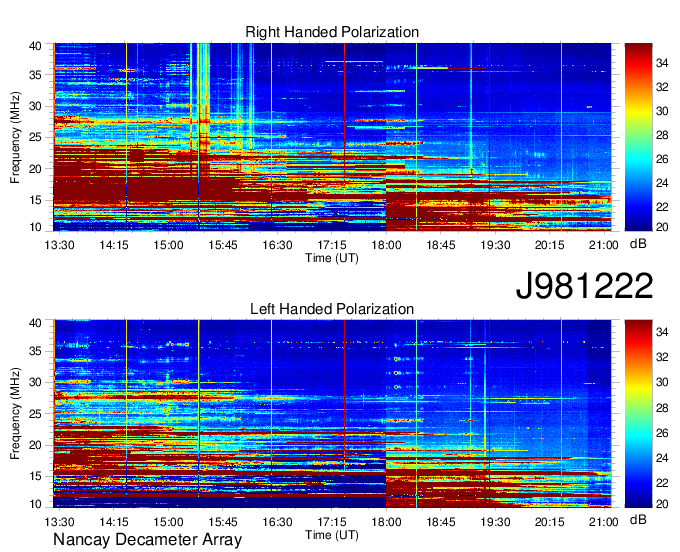
Task: Click the 14:15 tick under Left Handed plot
Action: (x=114, y=522)
